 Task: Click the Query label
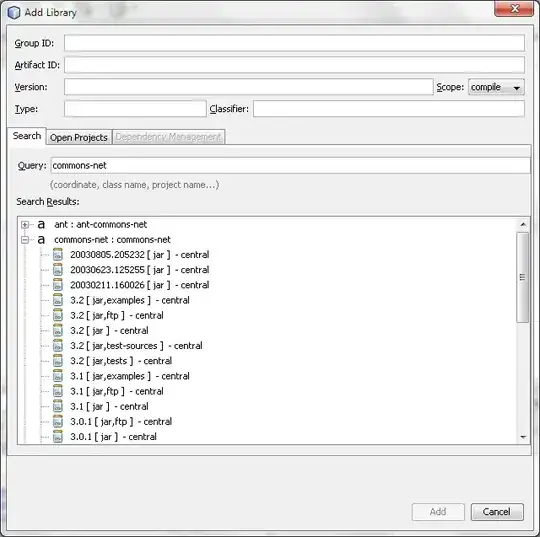coord(32,166)
